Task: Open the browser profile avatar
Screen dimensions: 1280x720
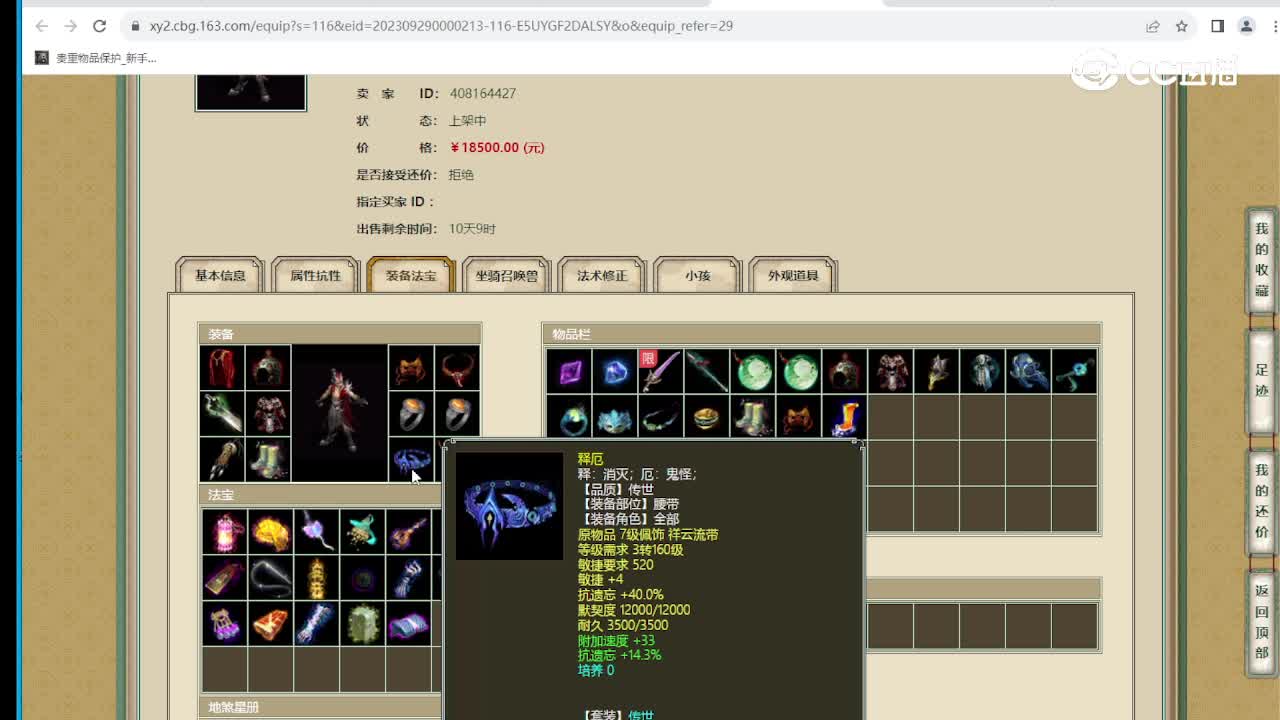Action: pos(1246,26)
